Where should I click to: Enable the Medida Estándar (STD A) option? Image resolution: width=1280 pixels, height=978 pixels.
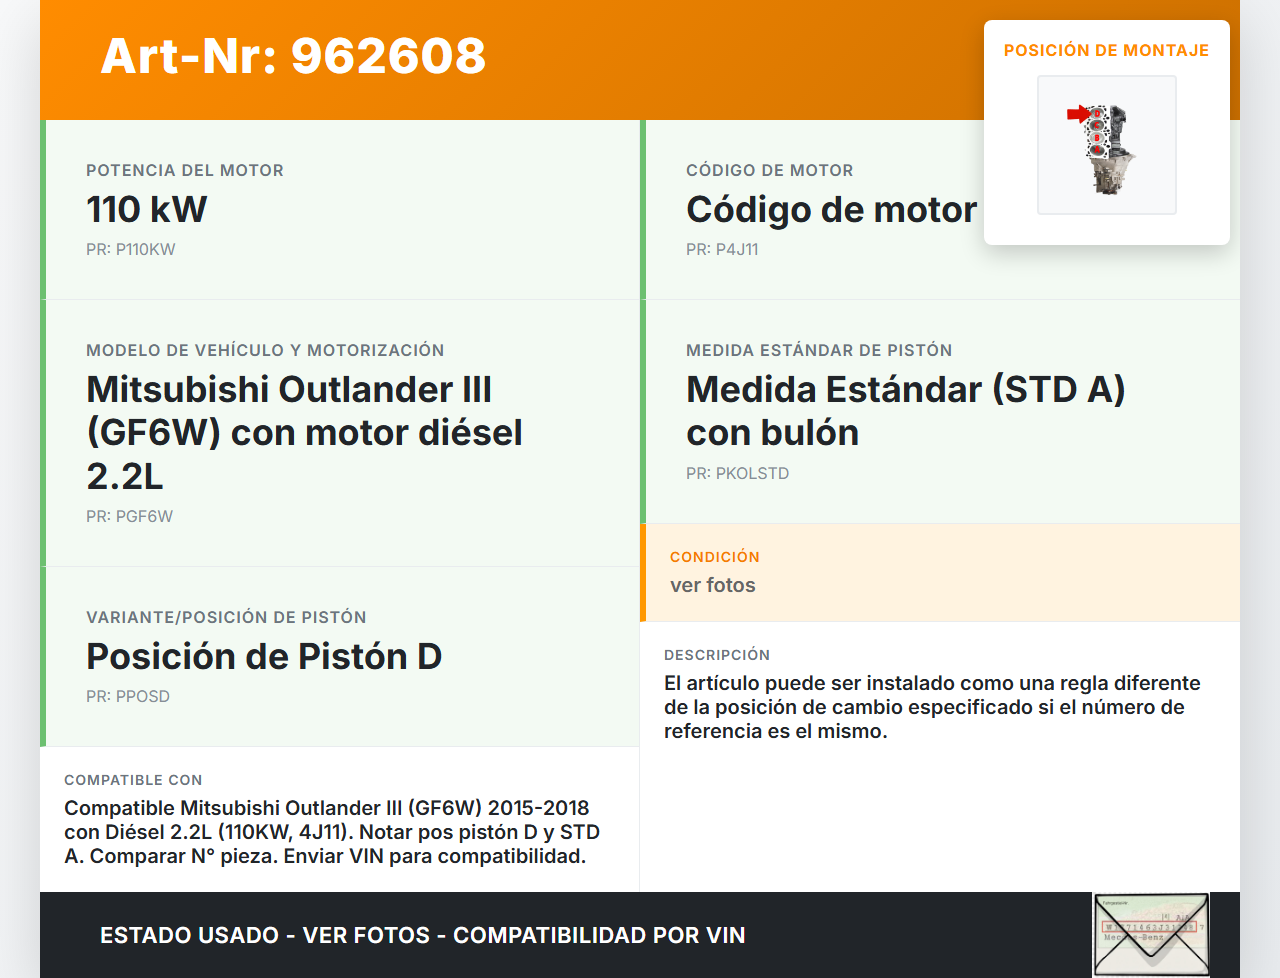[905, 411]
